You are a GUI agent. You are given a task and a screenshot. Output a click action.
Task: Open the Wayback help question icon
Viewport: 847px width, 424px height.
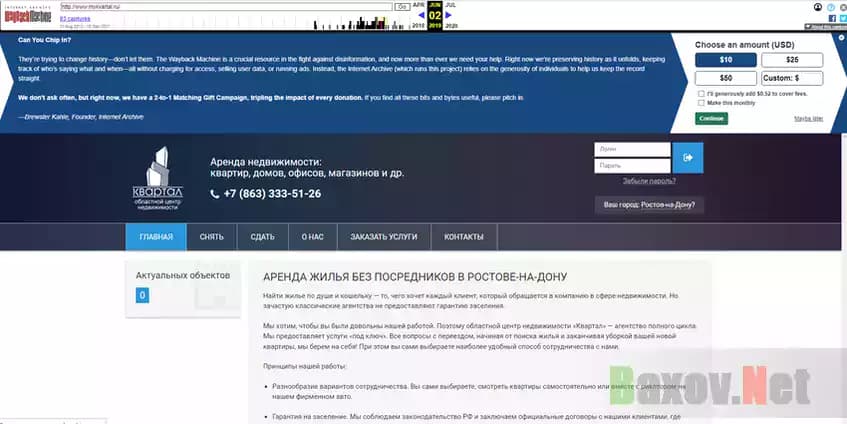831,7
